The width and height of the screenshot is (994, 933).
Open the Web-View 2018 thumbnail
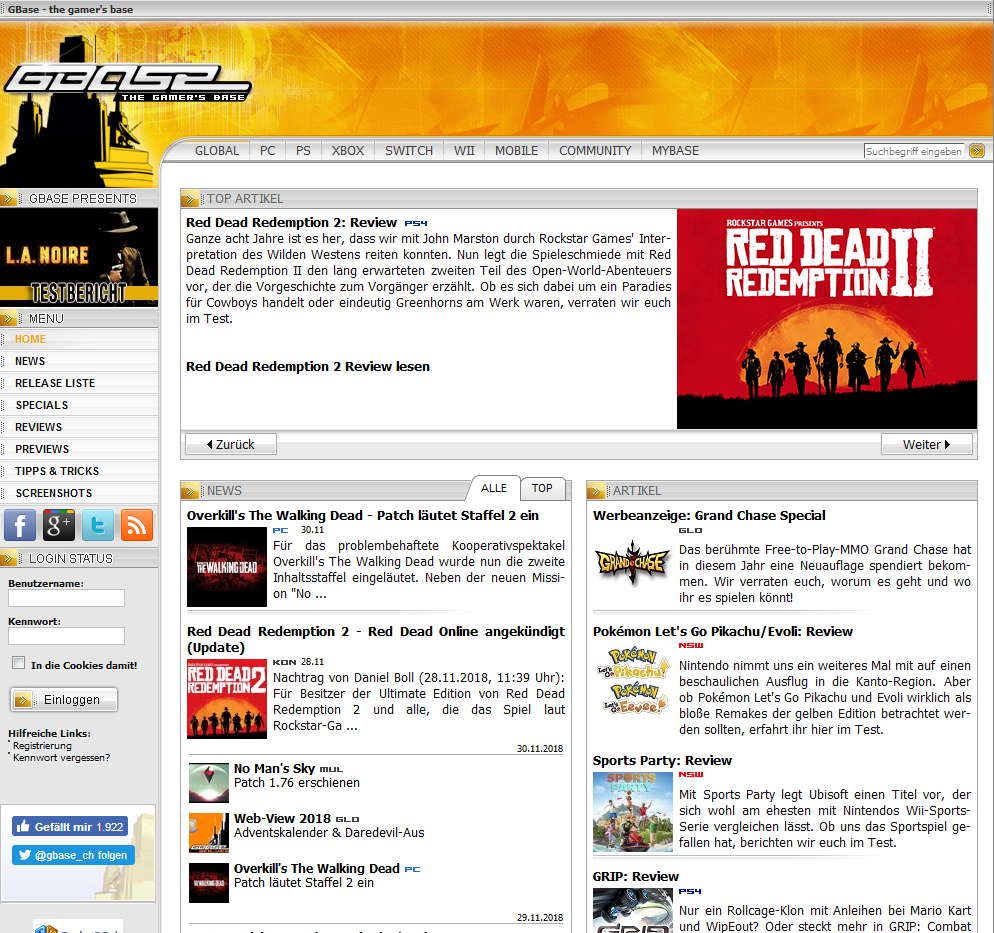click(209, 833)
